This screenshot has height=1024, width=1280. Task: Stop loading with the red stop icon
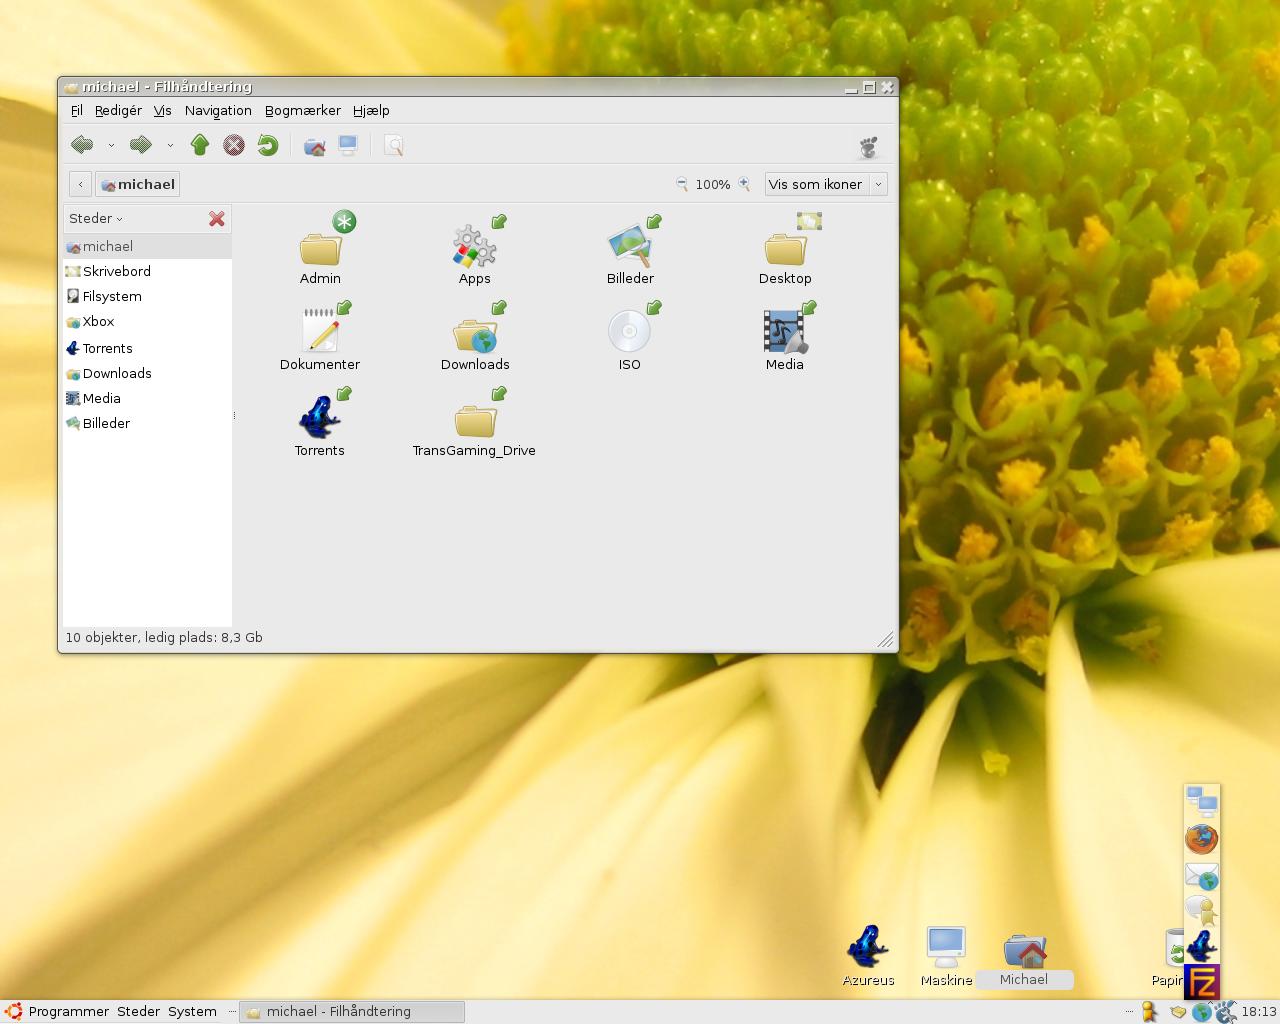pos(234,146)
